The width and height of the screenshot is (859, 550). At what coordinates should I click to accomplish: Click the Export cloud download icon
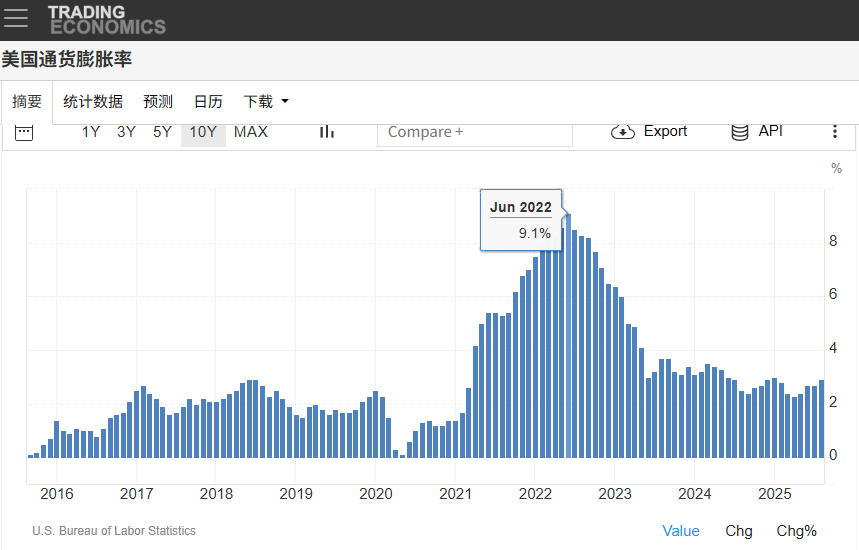click(x=623, y=132)
